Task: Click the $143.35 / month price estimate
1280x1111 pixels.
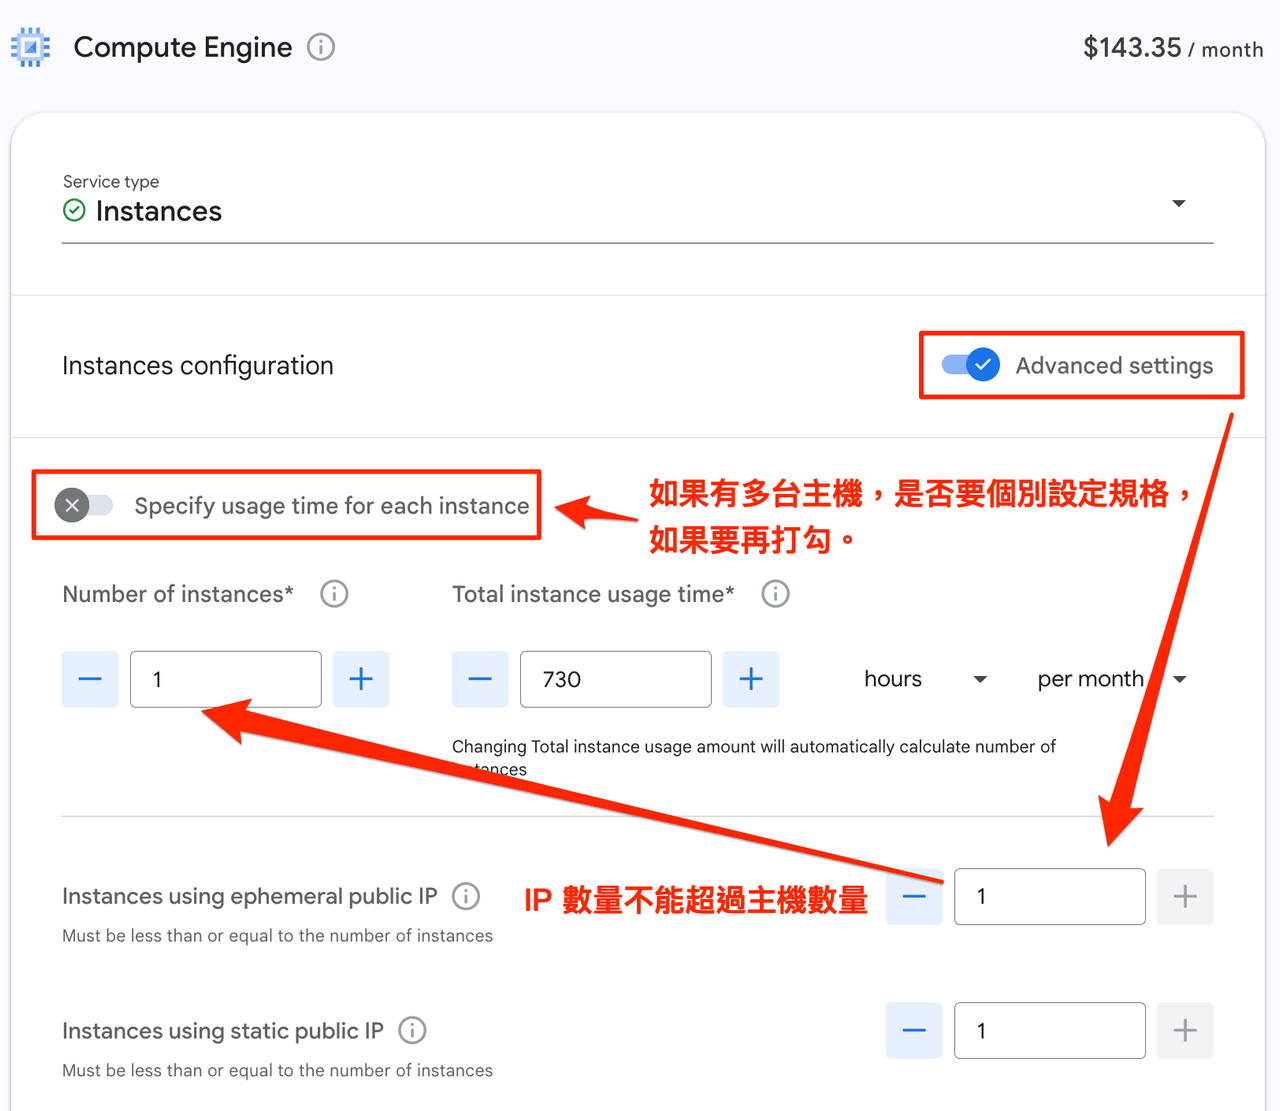Action: (x=1173, y=48)
